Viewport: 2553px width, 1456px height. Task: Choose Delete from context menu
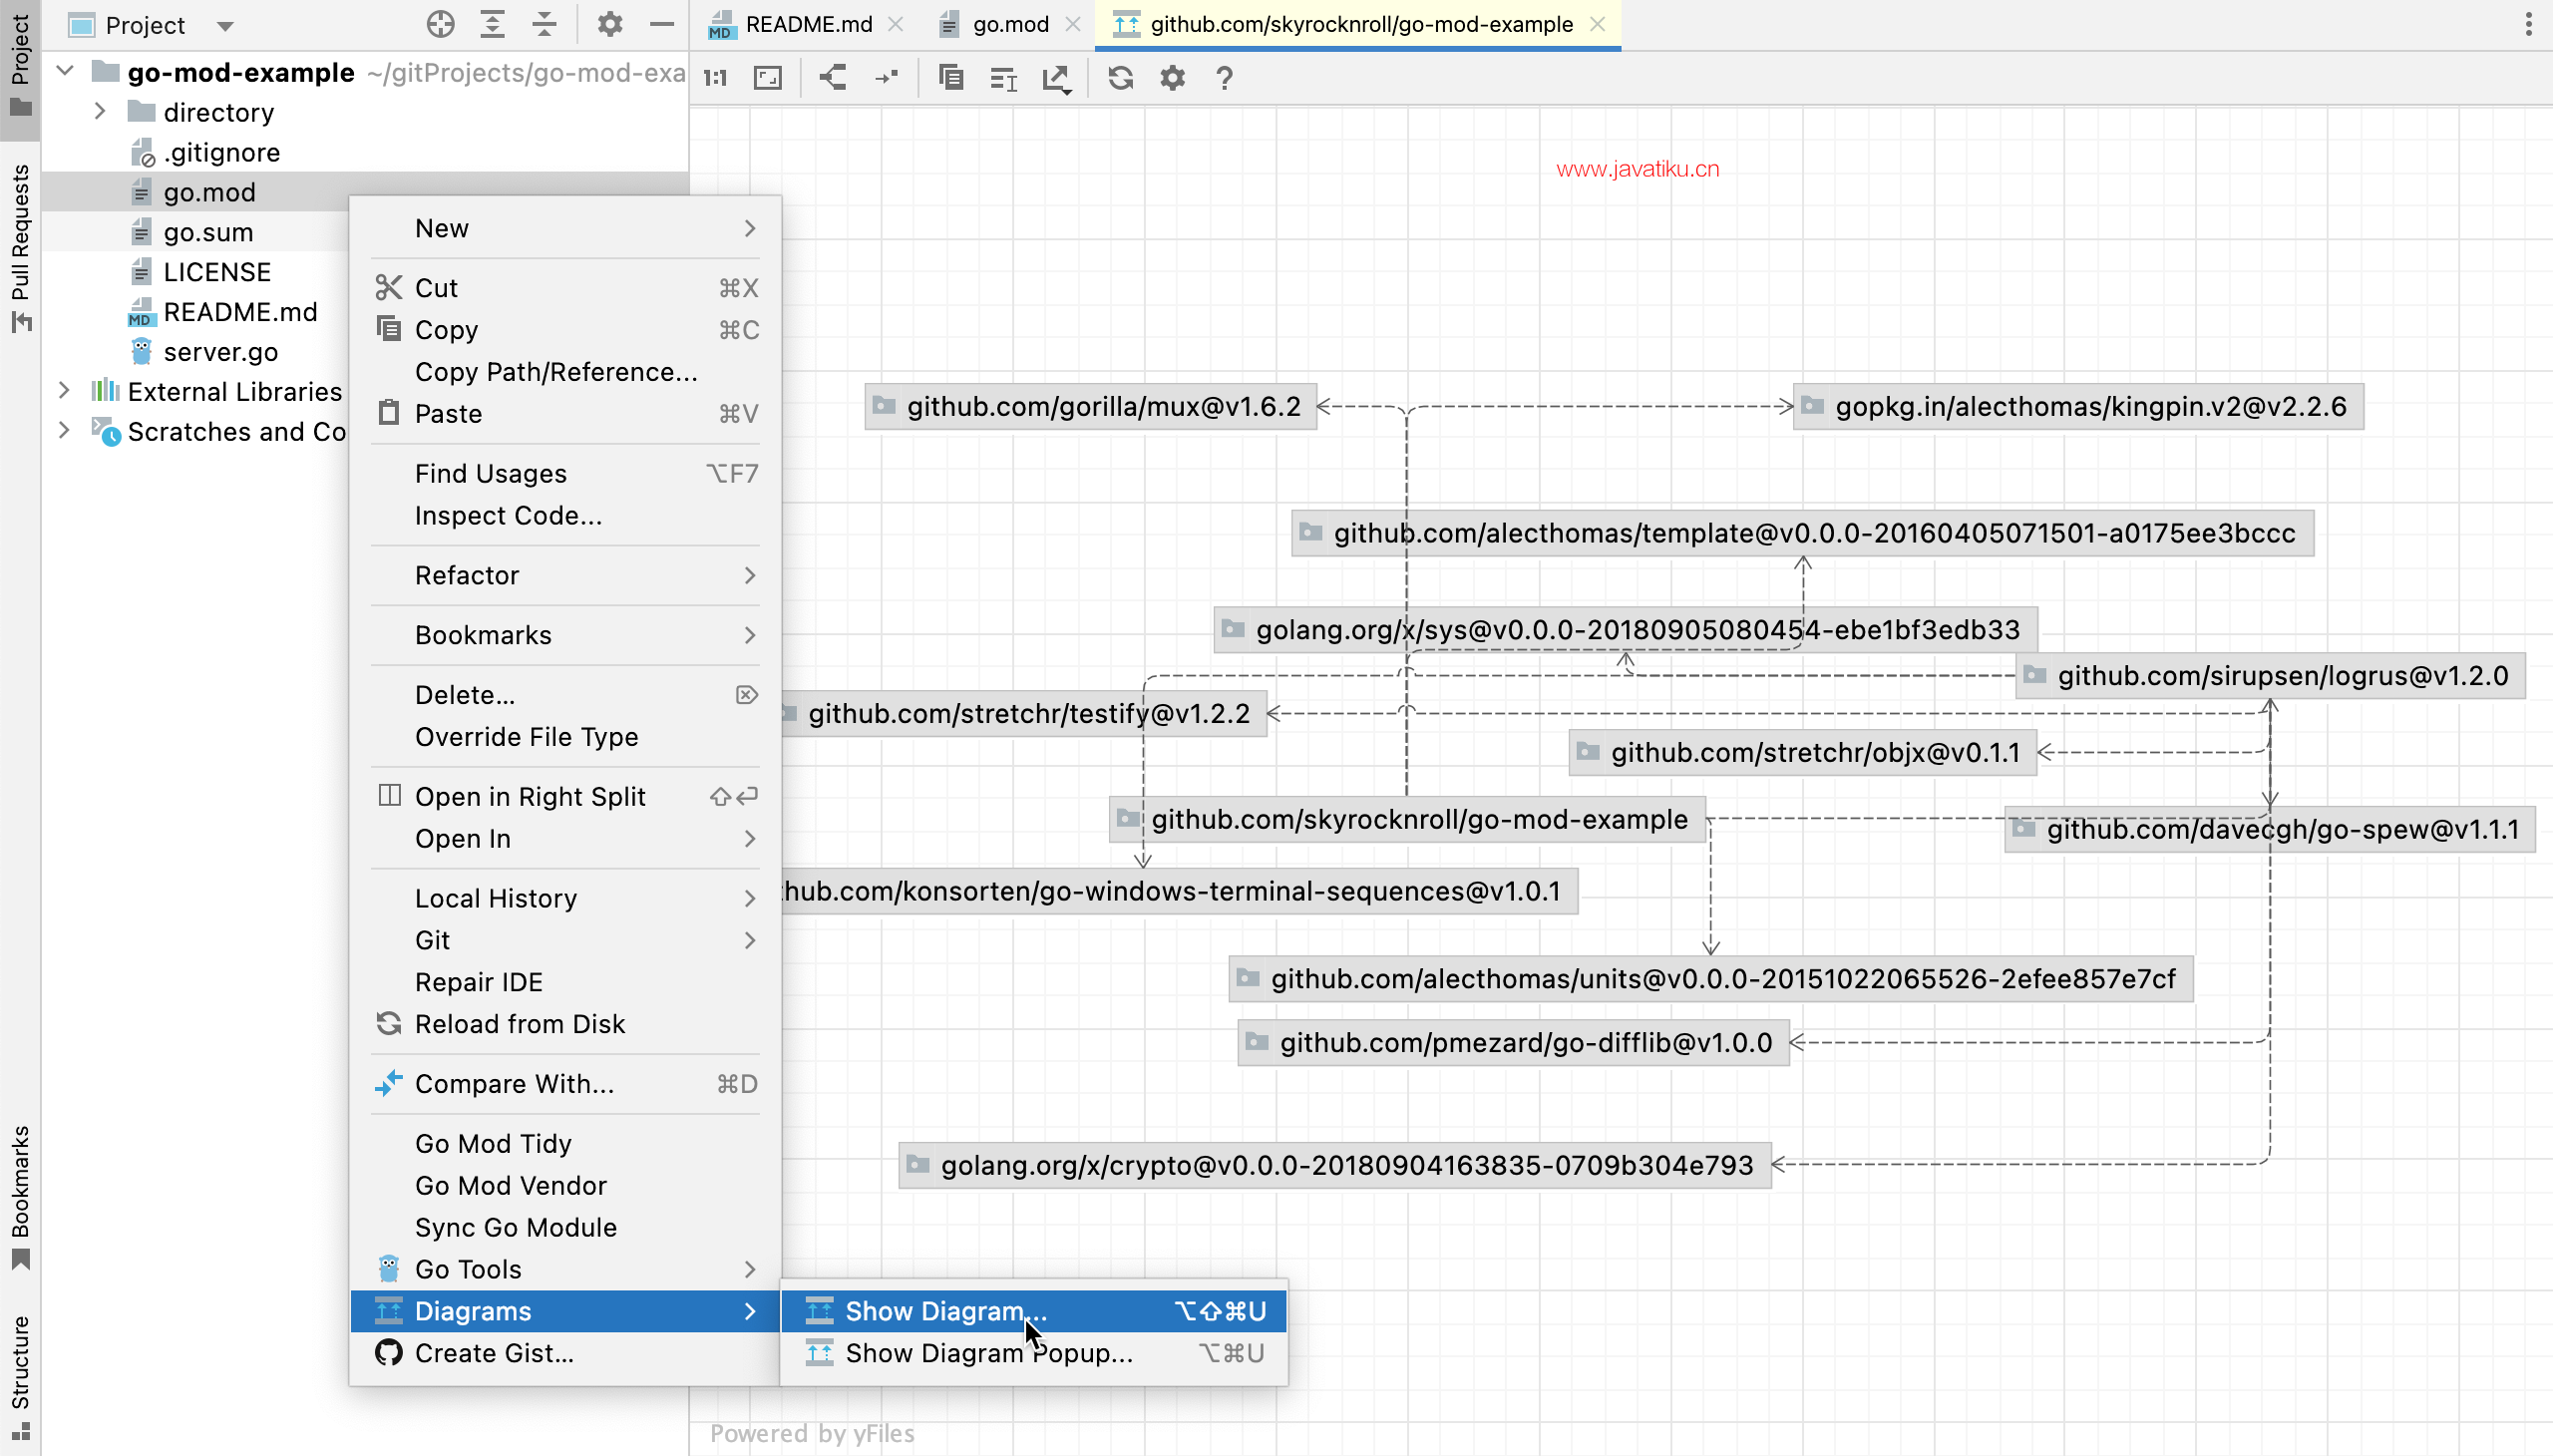tap(565, 696)
